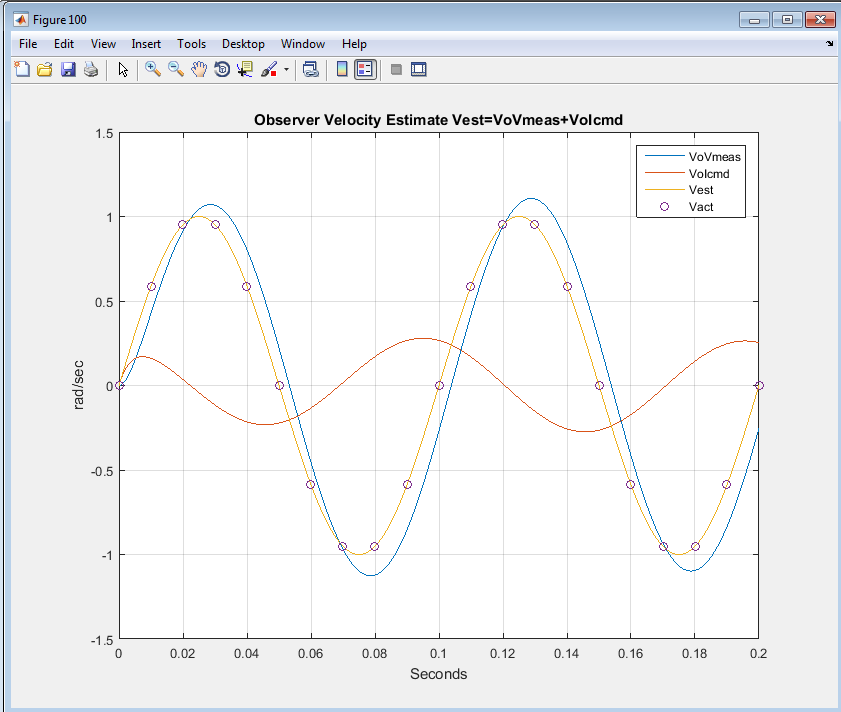The width and height of the screenshot is (841, 712).
Task: Open the Edit menu
Action: (64, 44)
